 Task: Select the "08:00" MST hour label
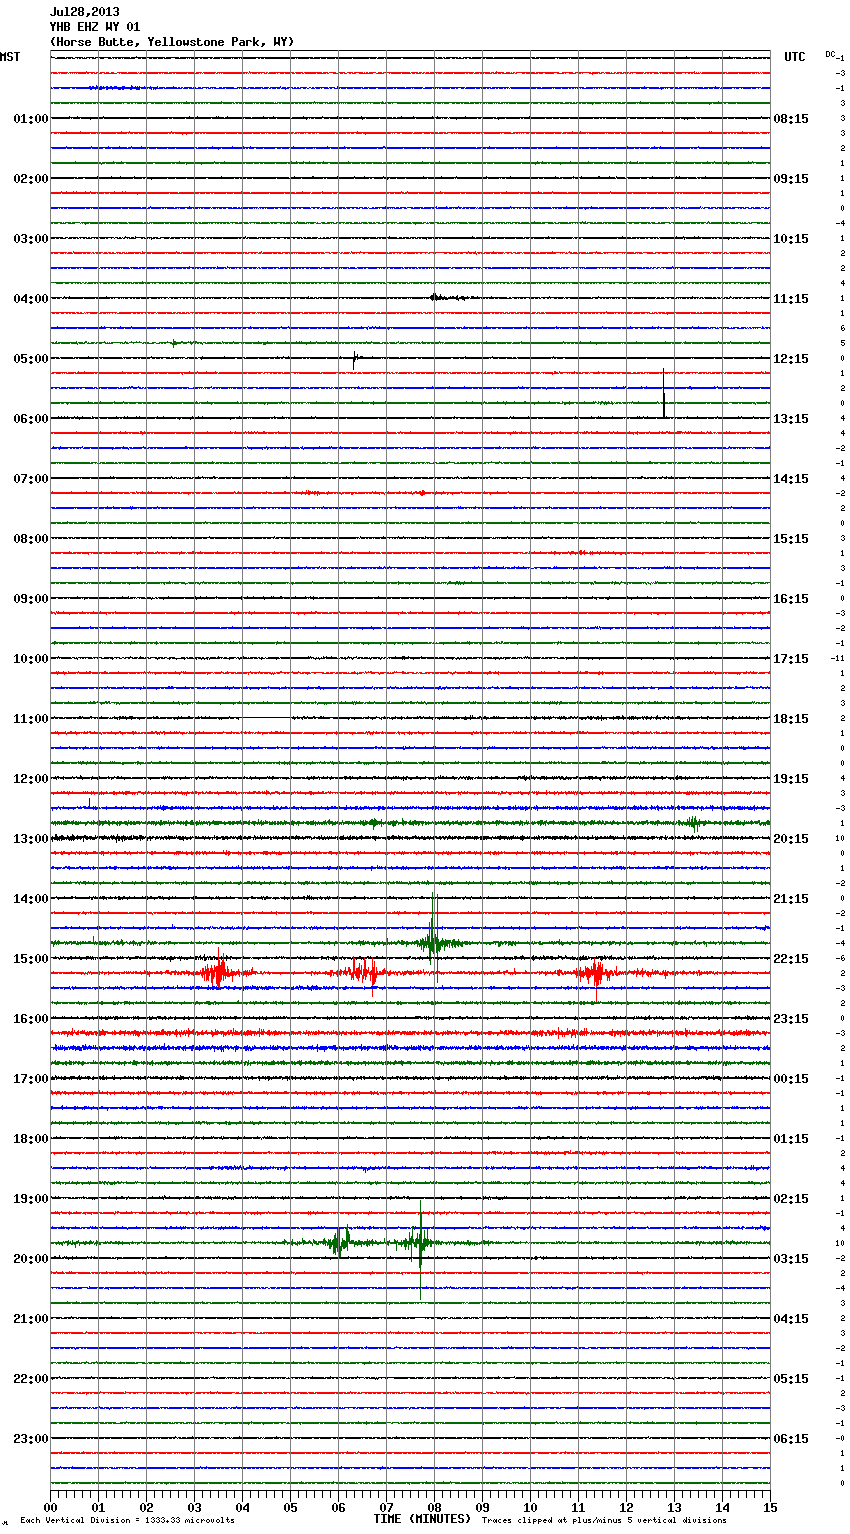tap(31, 539)
